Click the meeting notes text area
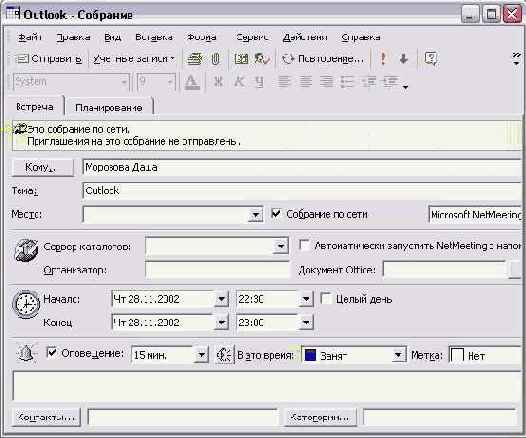 [267, 386]
